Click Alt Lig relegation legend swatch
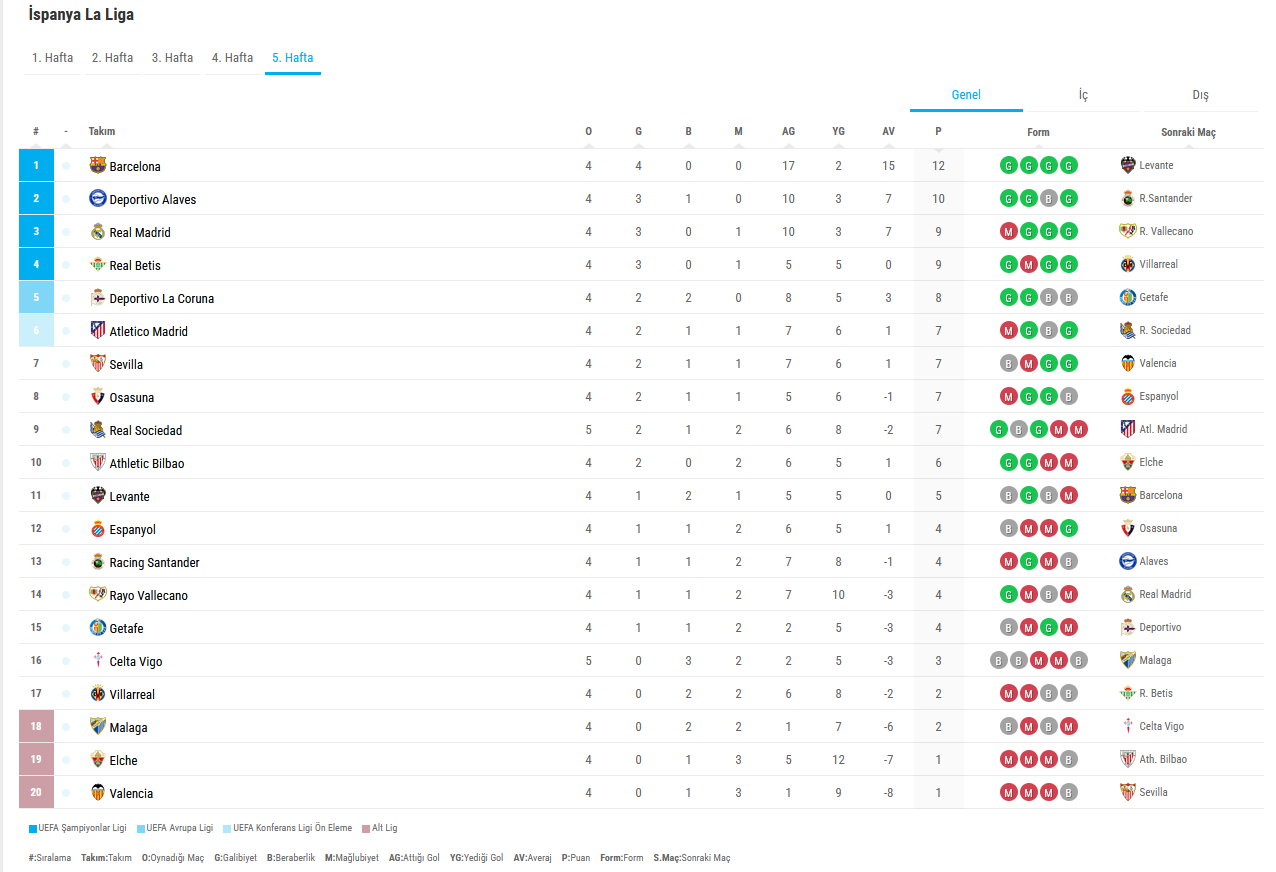Viewport: 1276px width, 872px height. tap(366, 828)
